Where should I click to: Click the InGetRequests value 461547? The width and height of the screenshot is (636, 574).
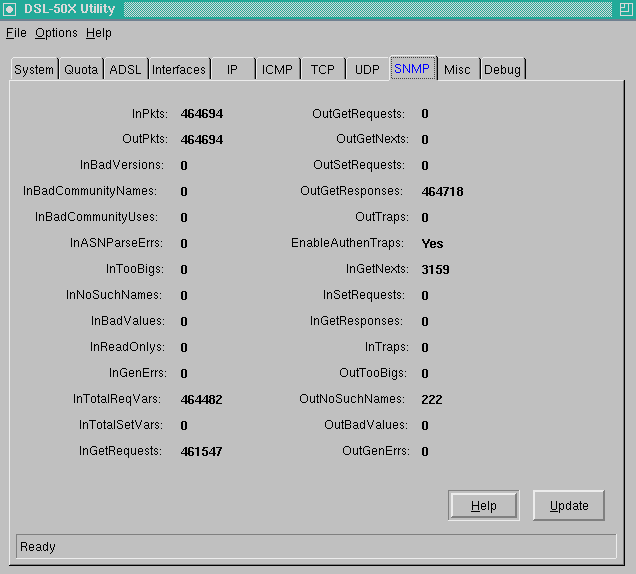click(x=201, y=451)
